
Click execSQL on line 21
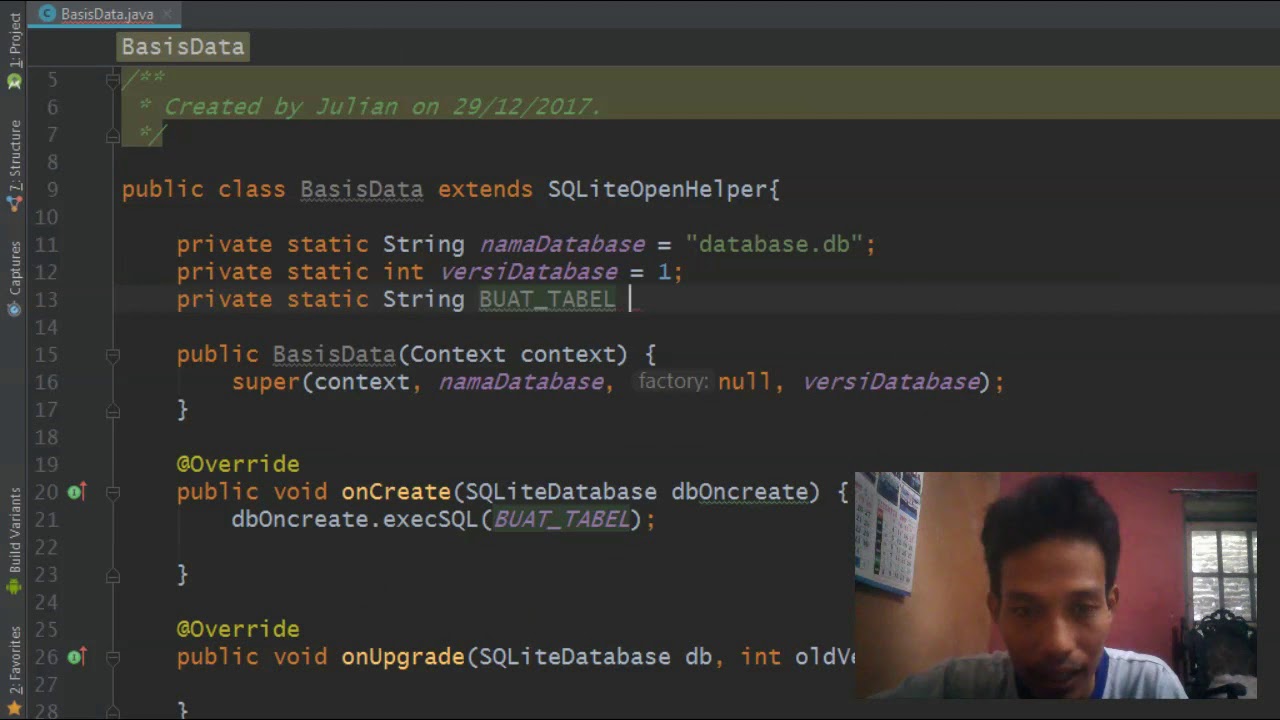(x=431, y=520)
